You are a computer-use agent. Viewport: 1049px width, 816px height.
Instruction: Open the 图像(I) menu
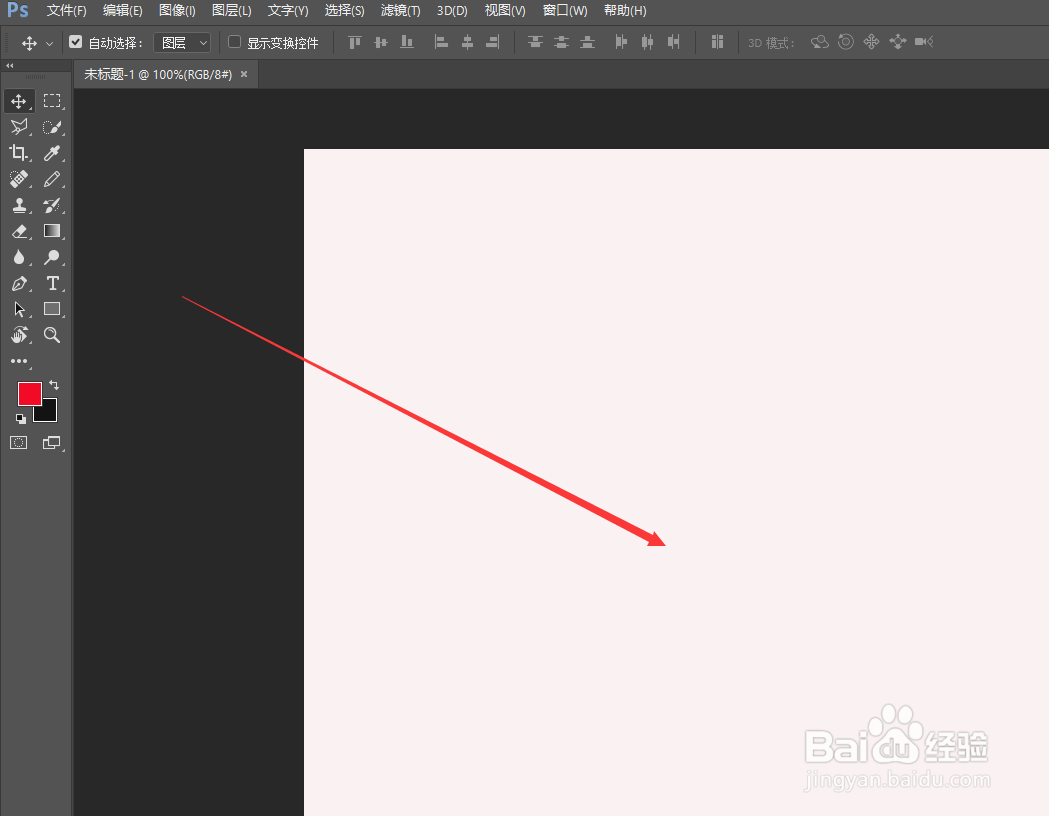[x=177, y=11]
